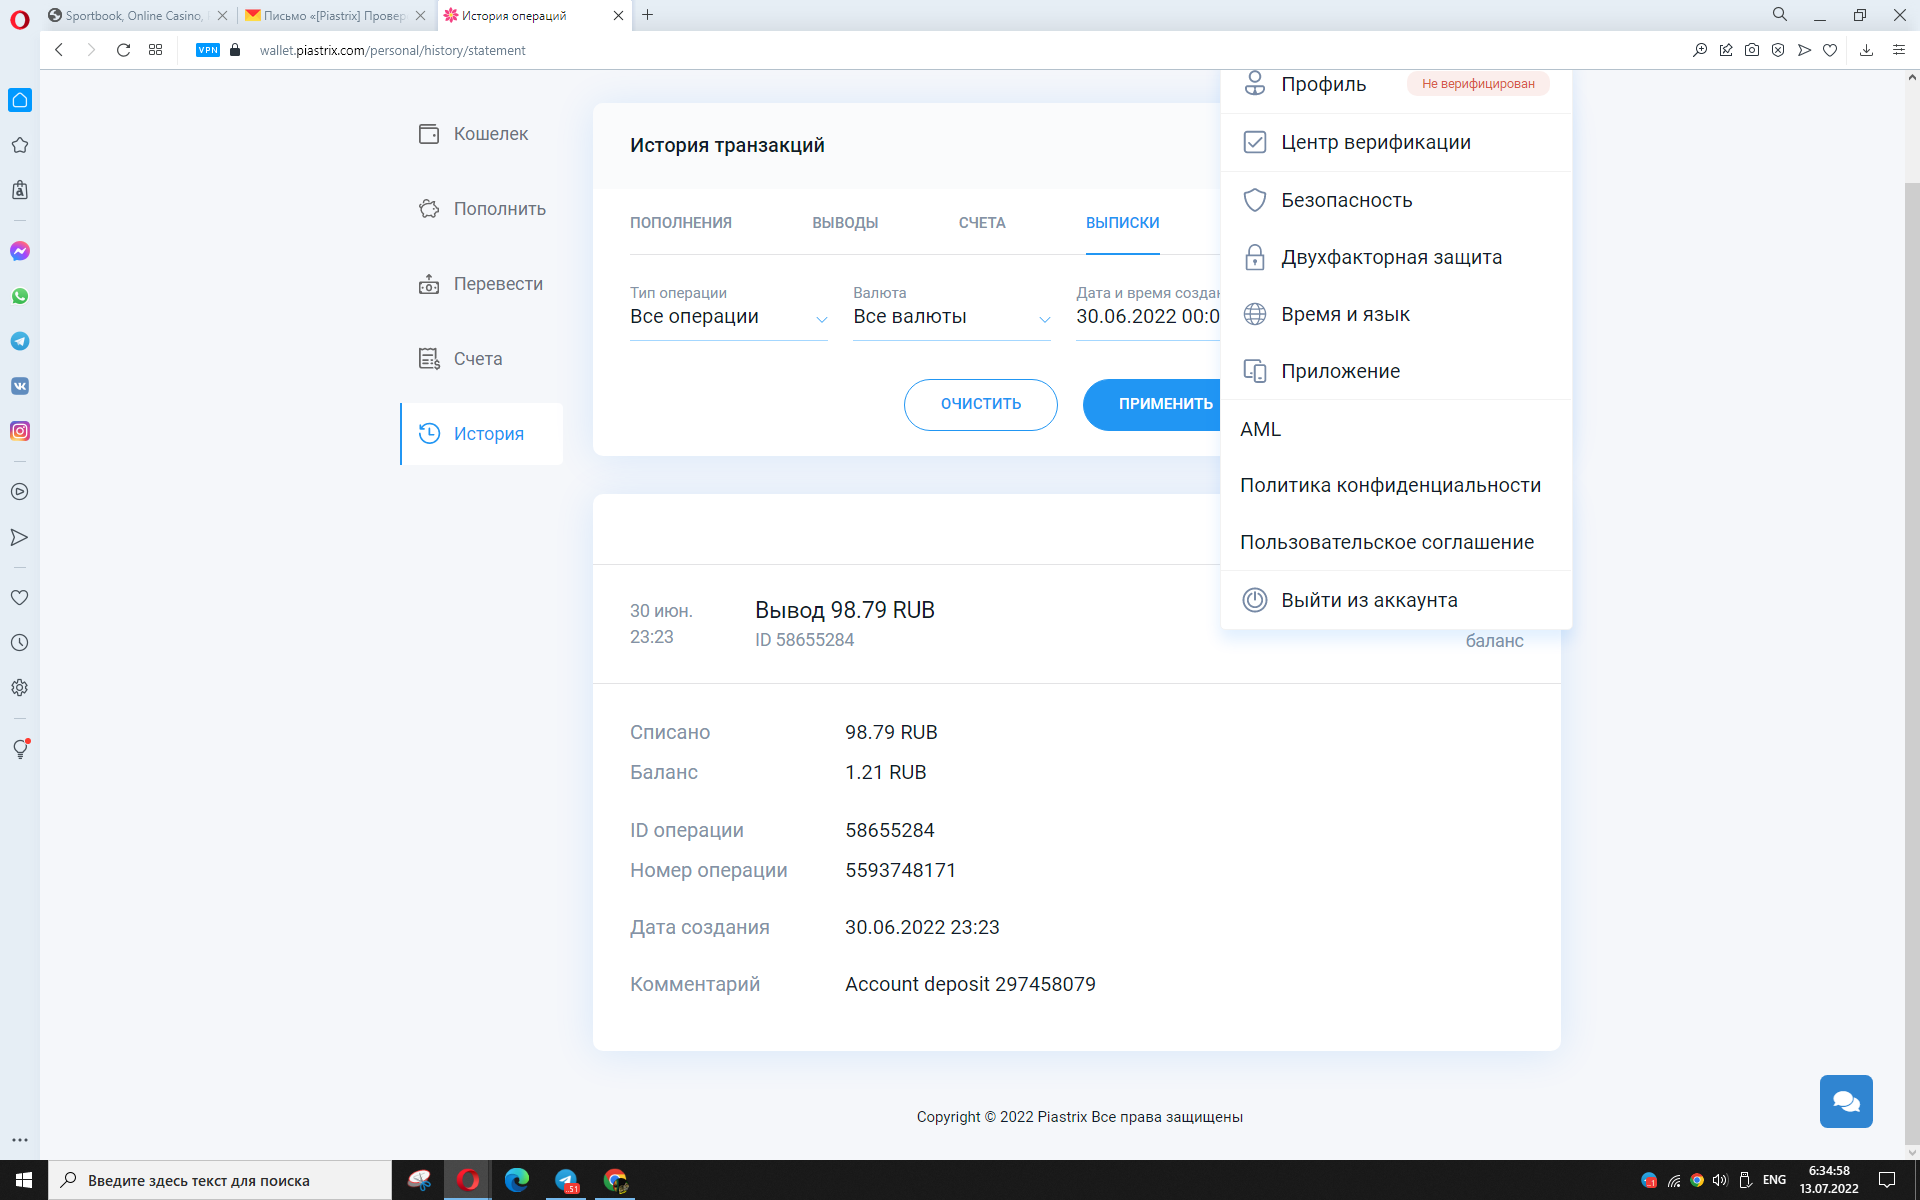Open Opera sidebar settings gear

[x=20, y=687]
